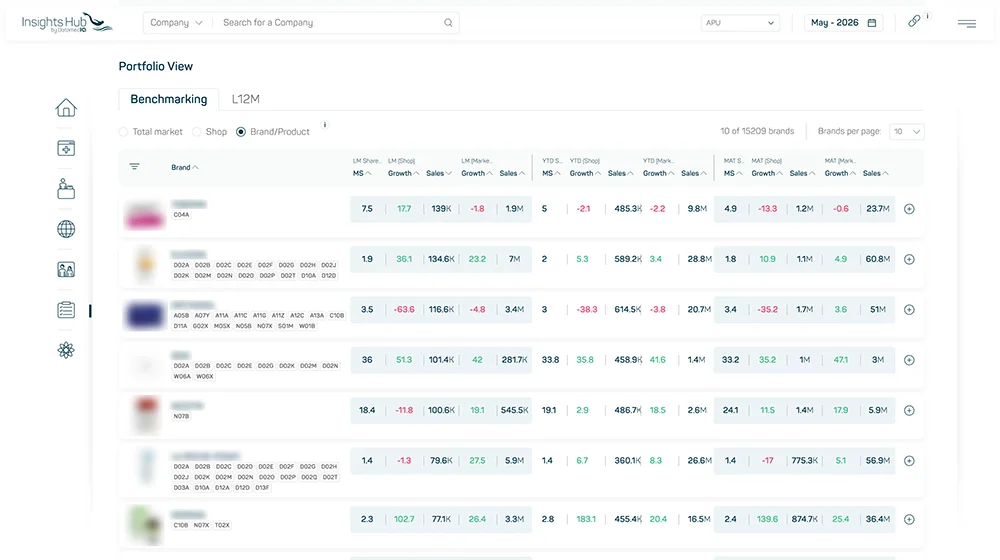
Task: Expand row with MS 3.5 using plus icon
Action: pos(909,310)
